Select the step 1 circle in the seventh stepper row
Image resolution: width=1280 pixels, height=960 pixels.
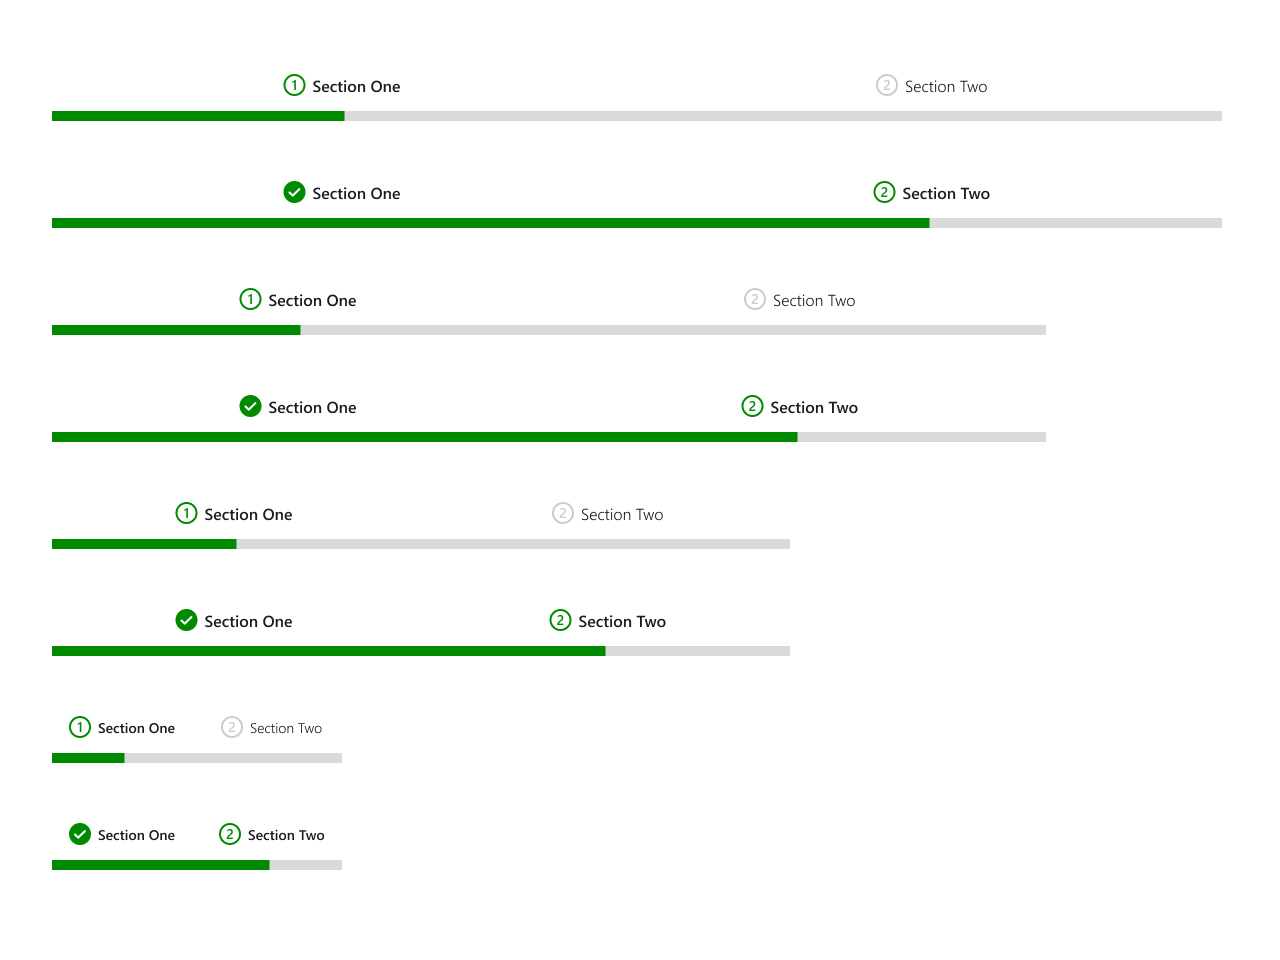(x=80, y=727)
